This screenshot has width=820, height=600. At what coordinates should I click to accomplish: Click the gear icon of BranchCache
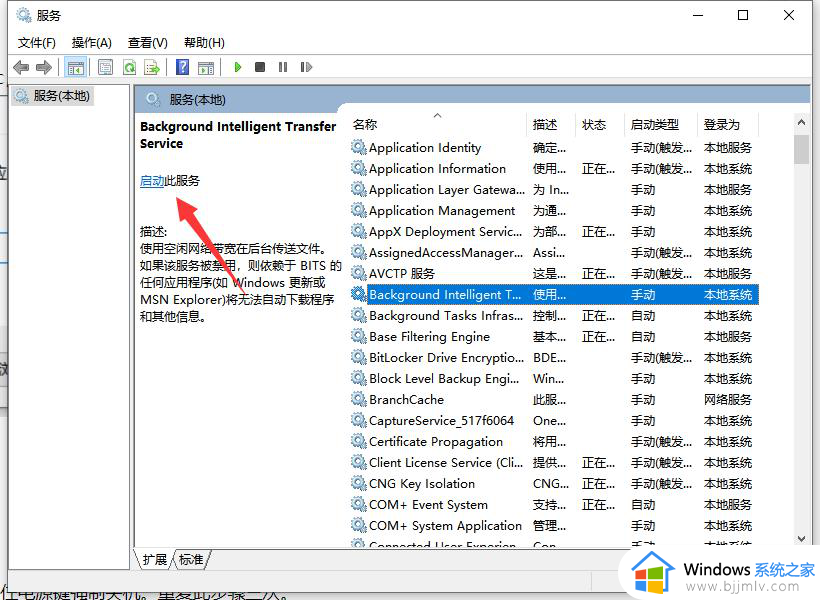358,399
